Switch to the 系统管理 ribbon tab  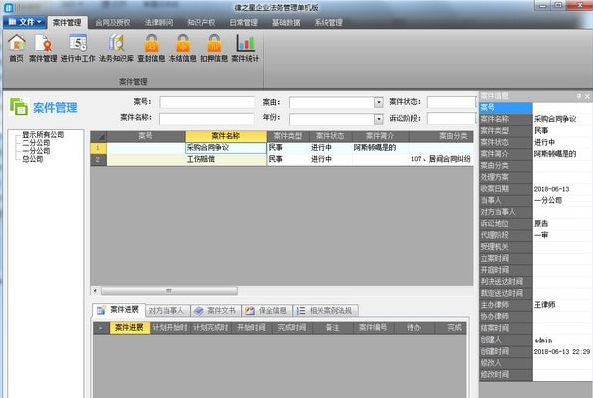[328, 23]
